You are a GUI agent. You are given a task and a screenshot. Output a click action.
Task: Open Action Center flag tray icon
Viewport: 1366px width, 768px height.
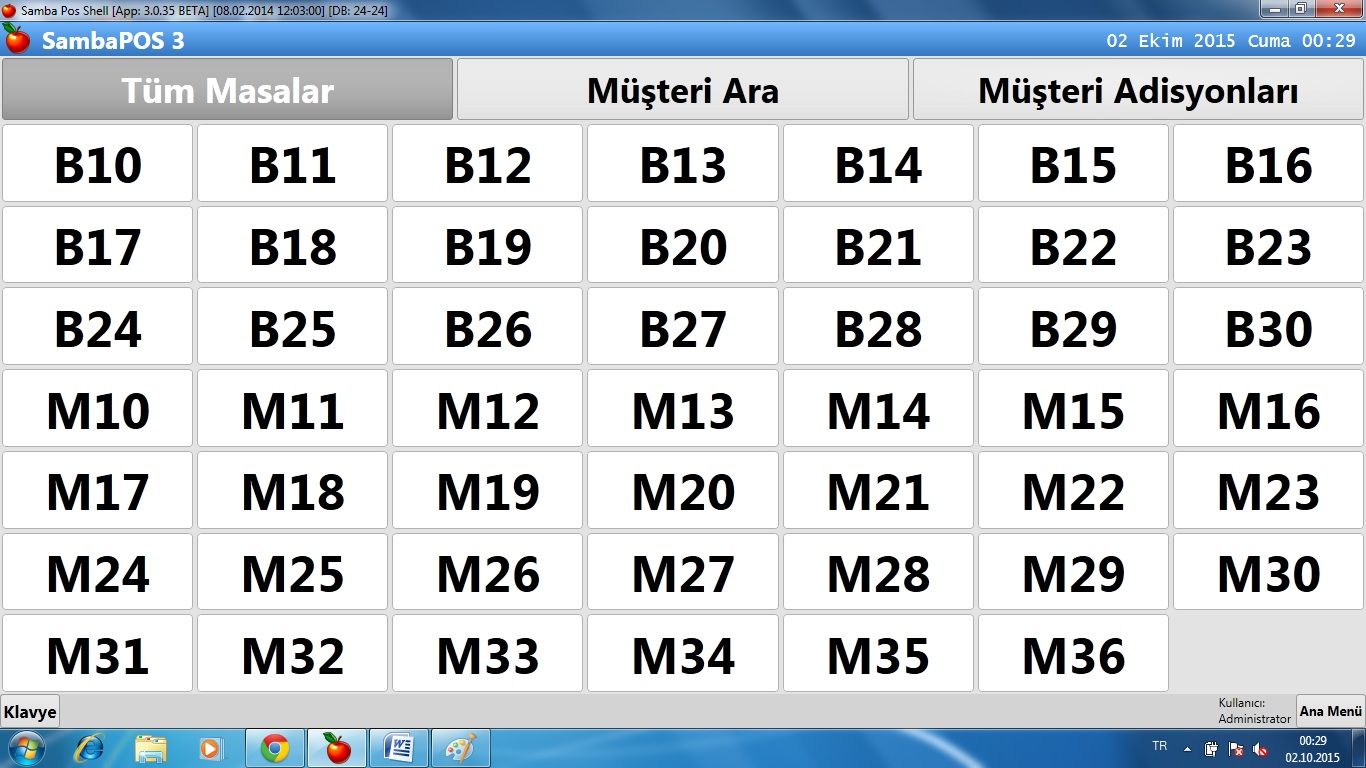[x=1236, y=748]
